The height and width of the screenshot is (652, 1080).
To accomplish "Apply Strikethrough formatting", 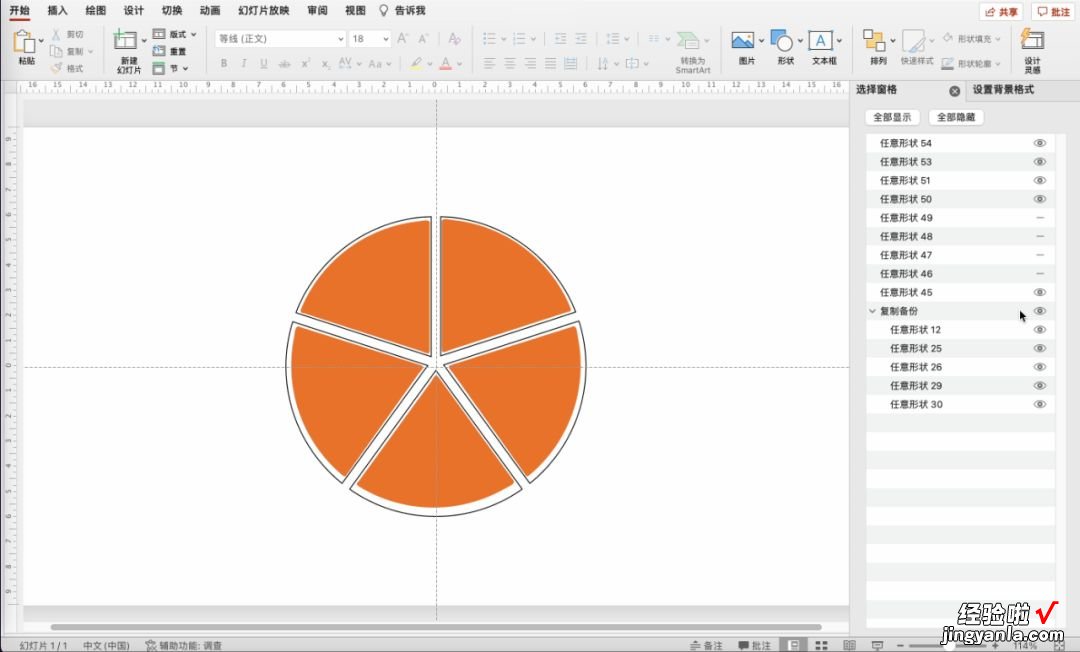I will pos(284,63).
